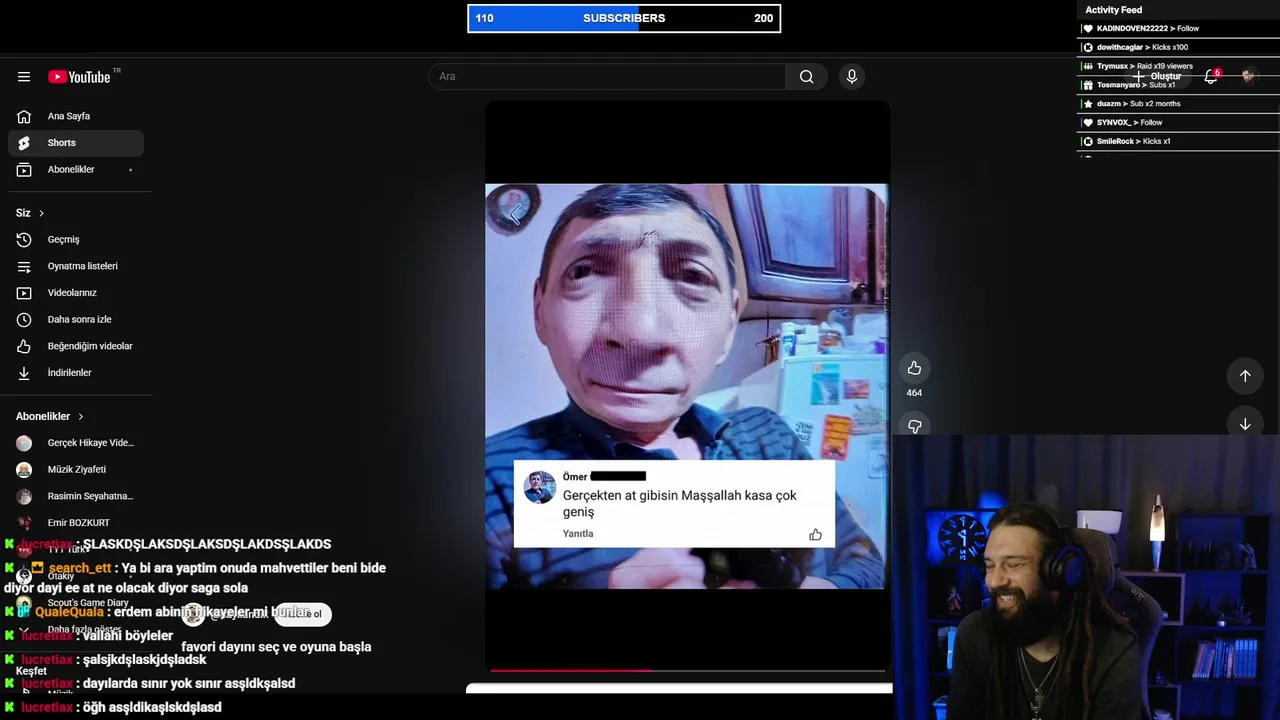The height and width of the screenshot is (720, 1280).
Task: Click KADINDOVEN22222 follow entry in Activity Feed
Action: point(1179,29)
